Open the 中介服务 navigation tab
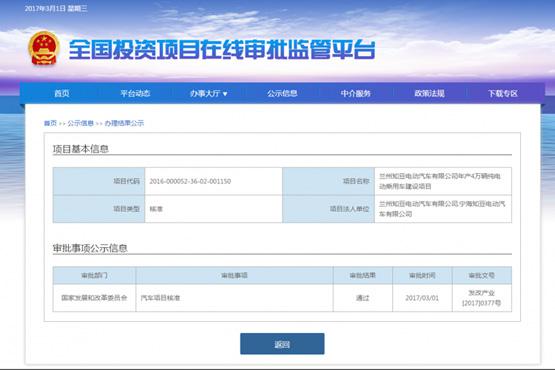 [356, 93]
